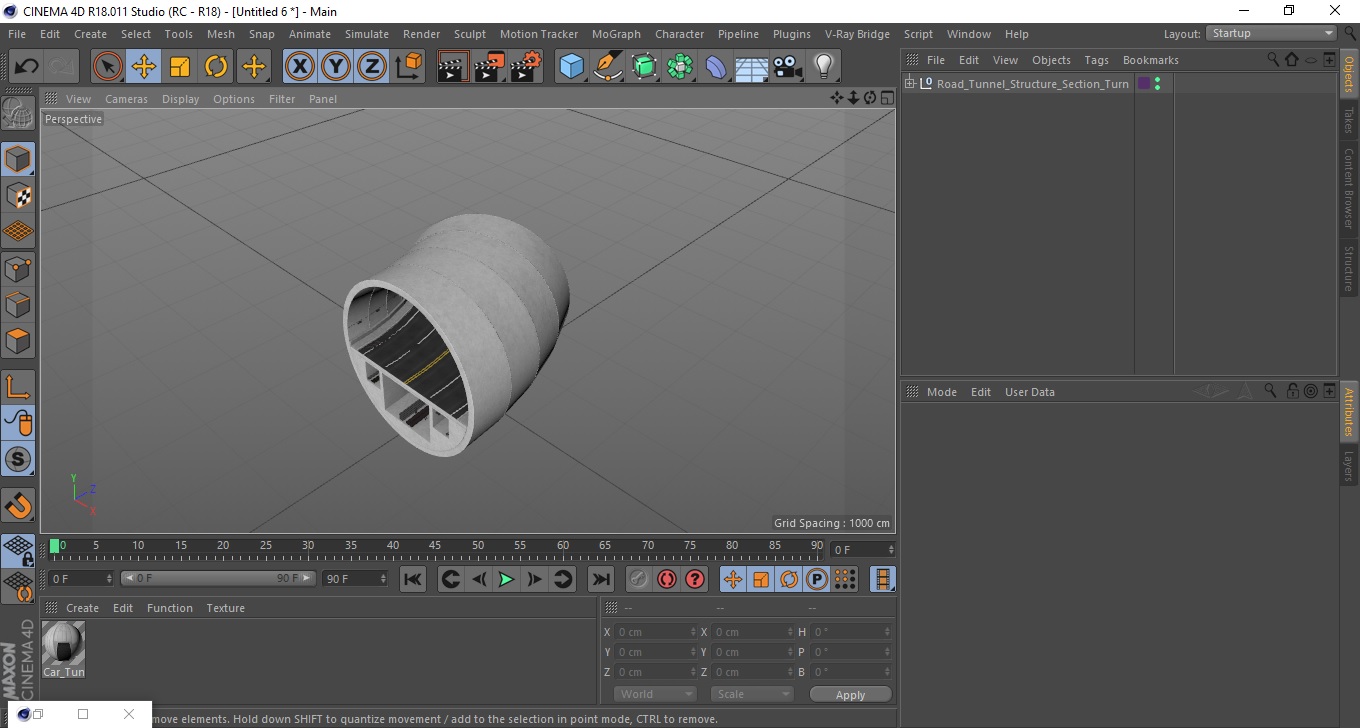The width and height of the screenshot is (1360, 728).
Task: Select the Live Selection tool
Action: tap(108, 67)
